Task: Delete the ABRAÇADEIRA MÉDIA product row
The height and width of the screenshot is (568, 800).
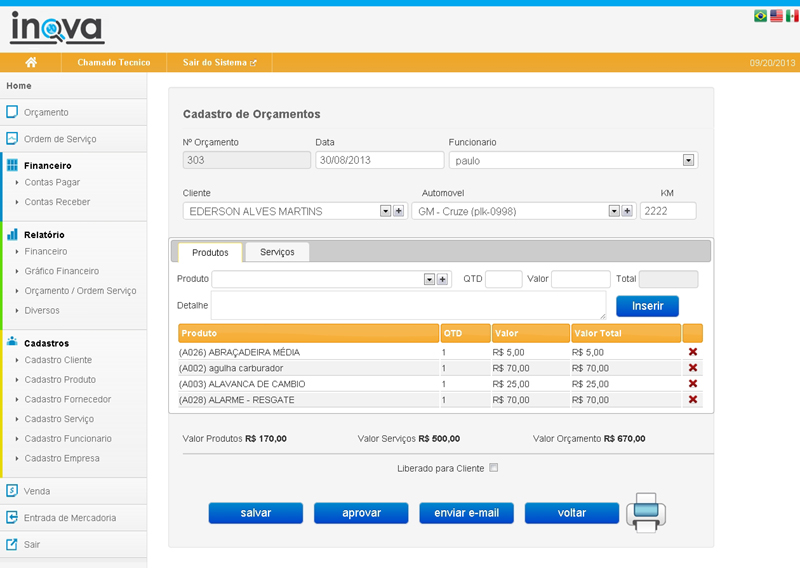Action: click(693, 352)
